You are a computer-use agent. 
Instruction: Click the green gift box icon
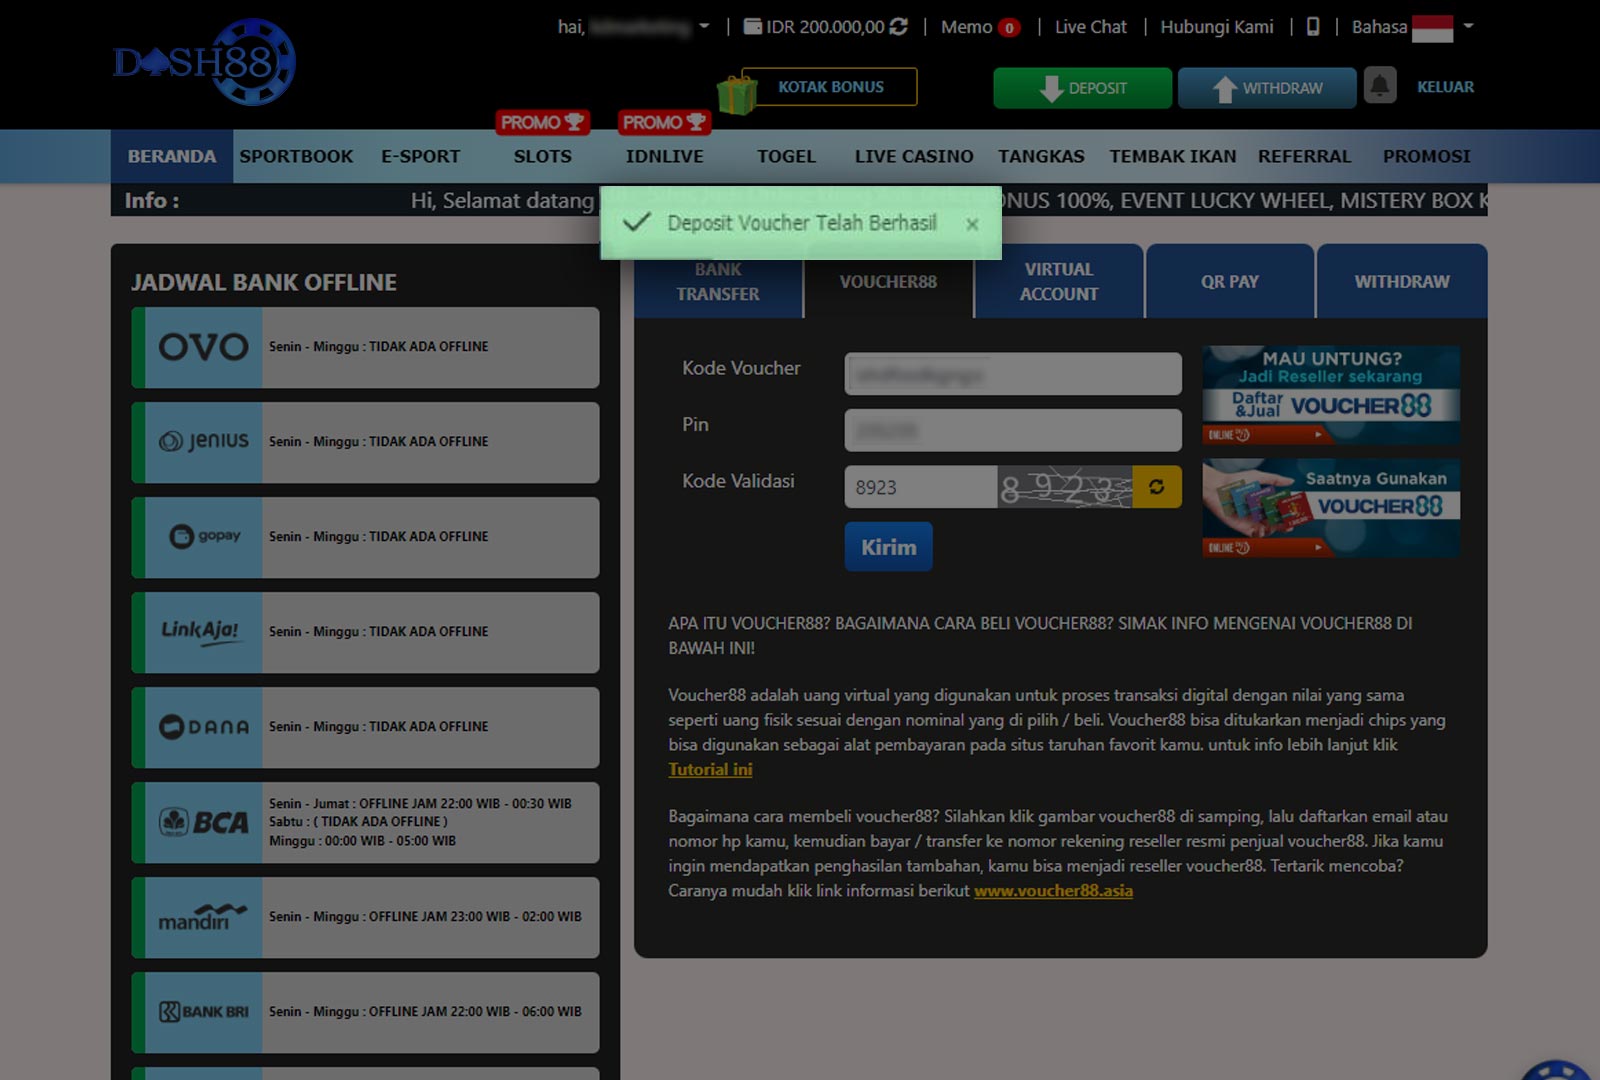(737, 94)
